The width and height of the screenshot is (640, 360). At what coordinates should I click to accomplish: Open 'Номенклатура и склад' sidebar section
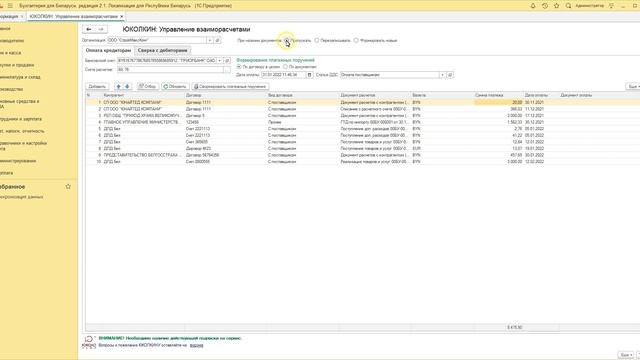[20, 77]
